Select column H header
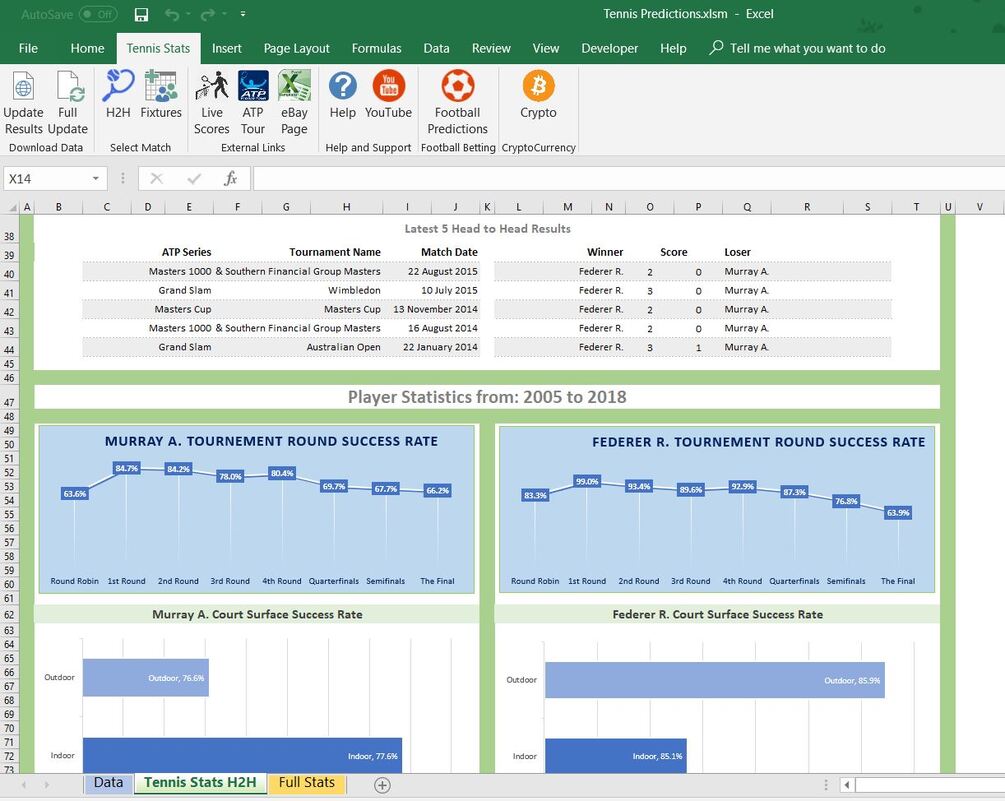 tap(346, 206)
